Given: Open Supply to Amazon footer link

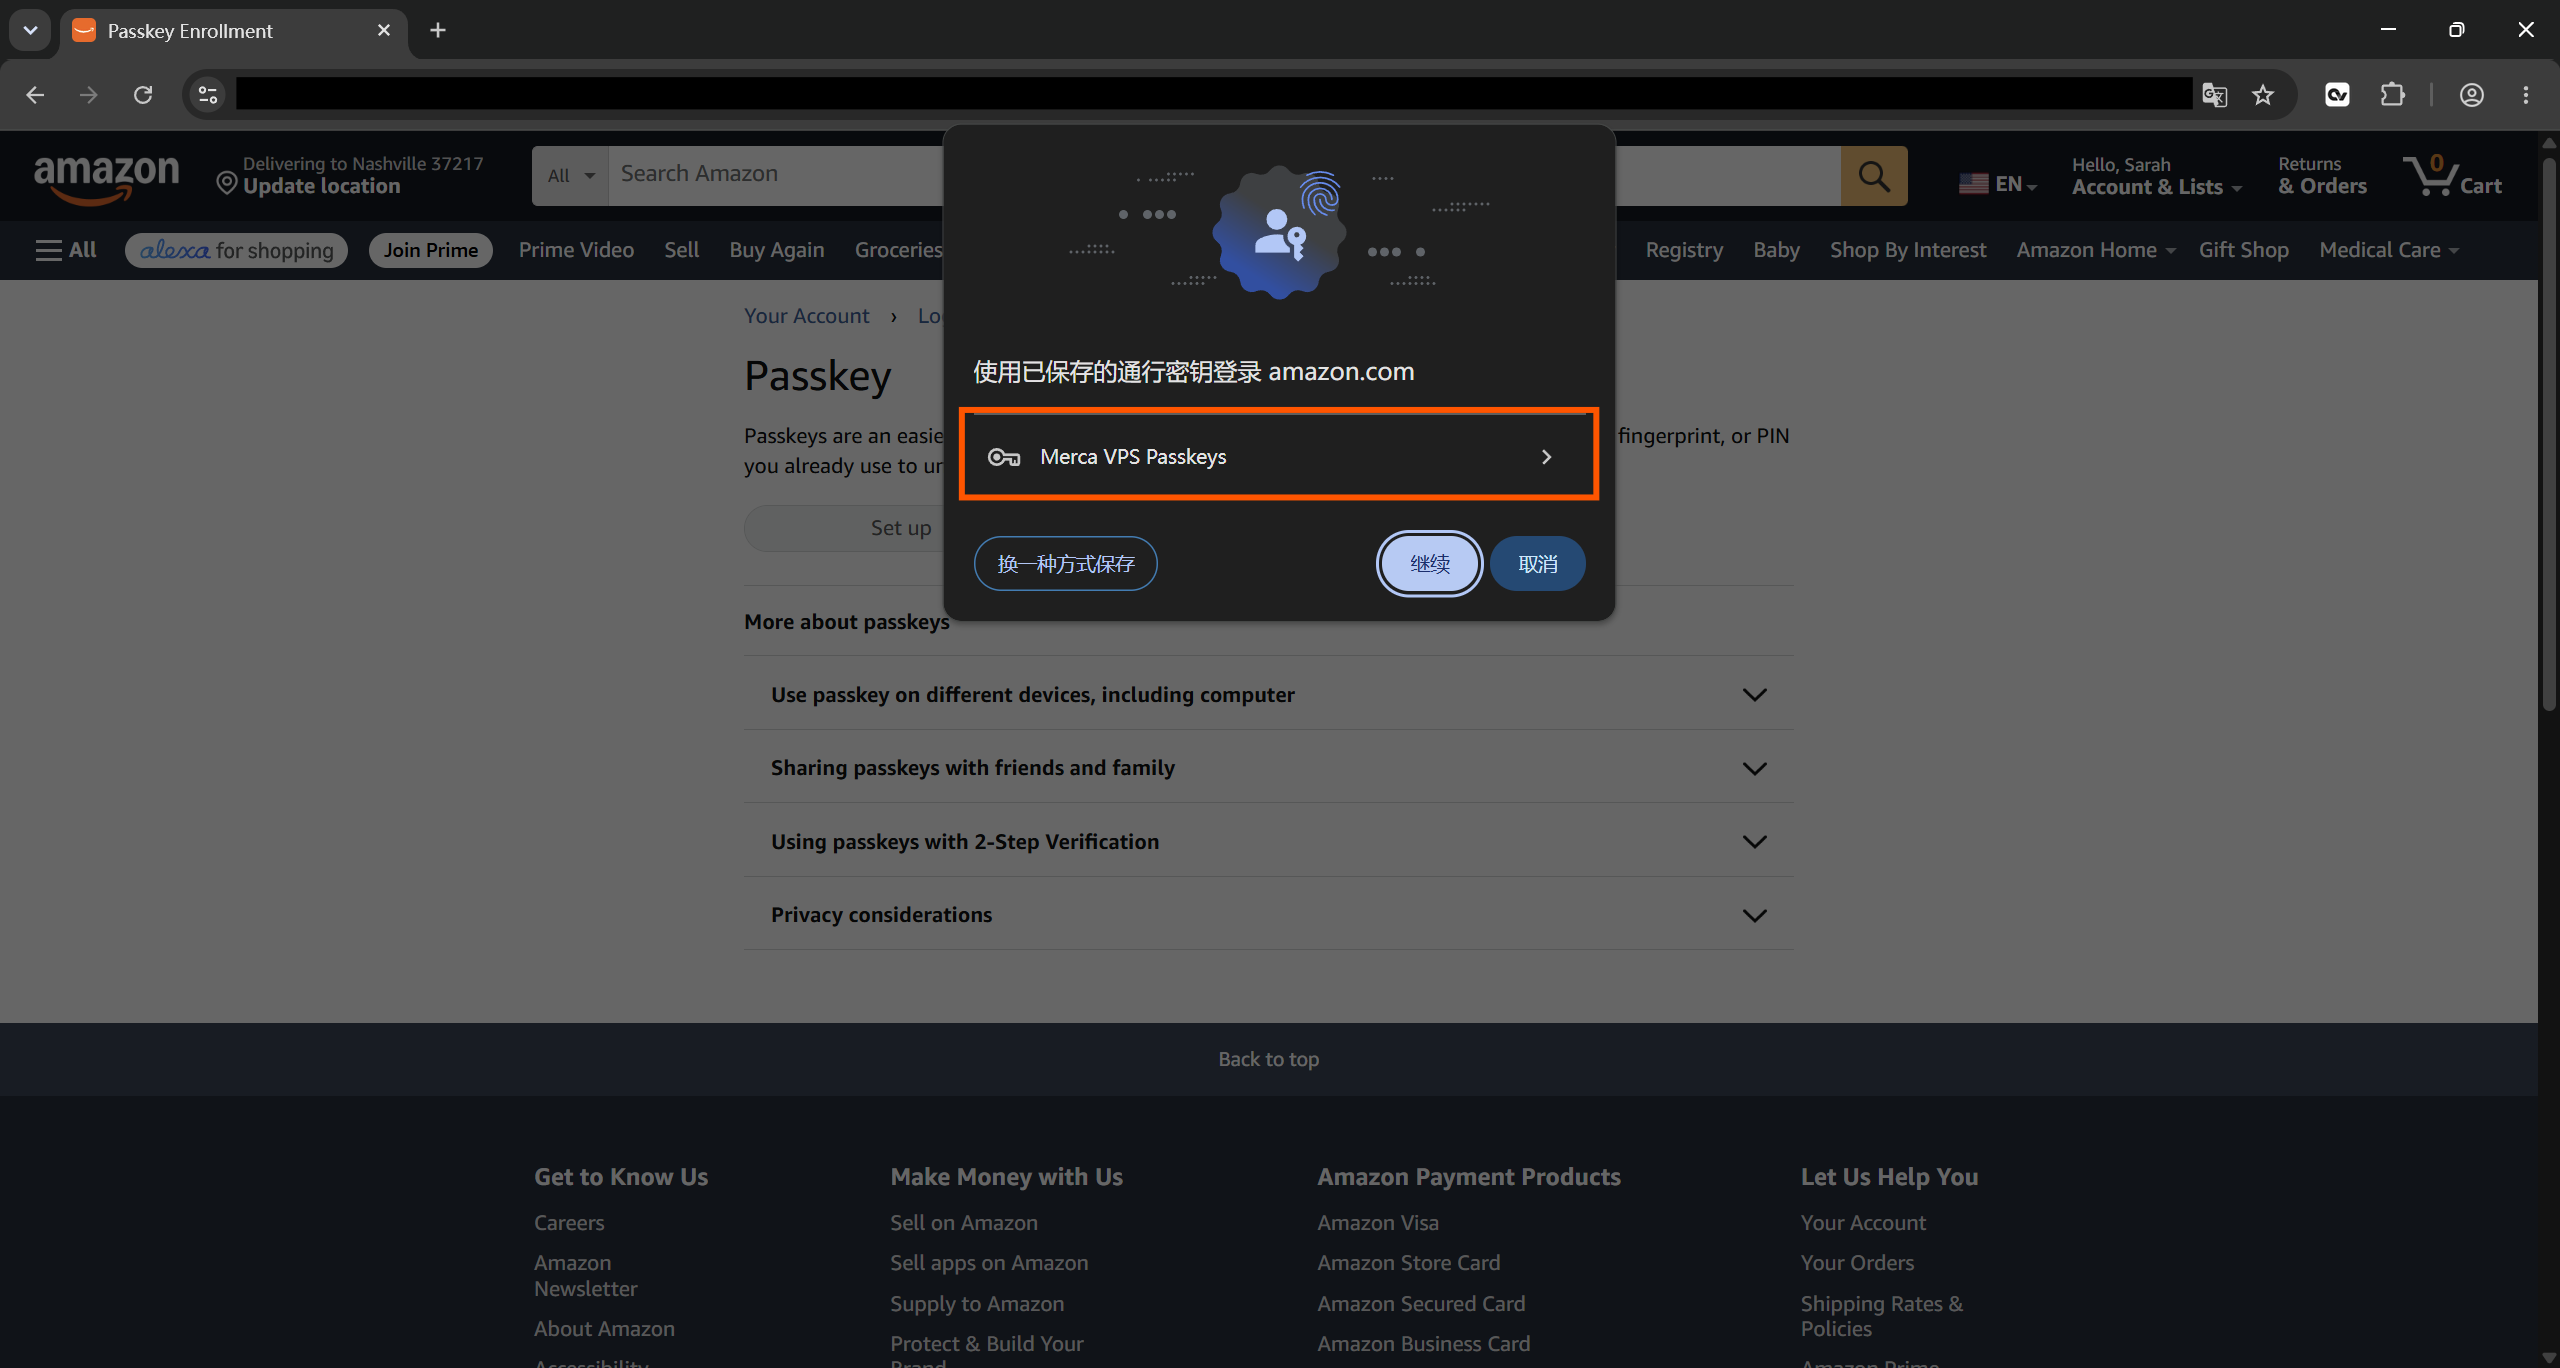Looking at the screenshot, I should (977, 1303).
